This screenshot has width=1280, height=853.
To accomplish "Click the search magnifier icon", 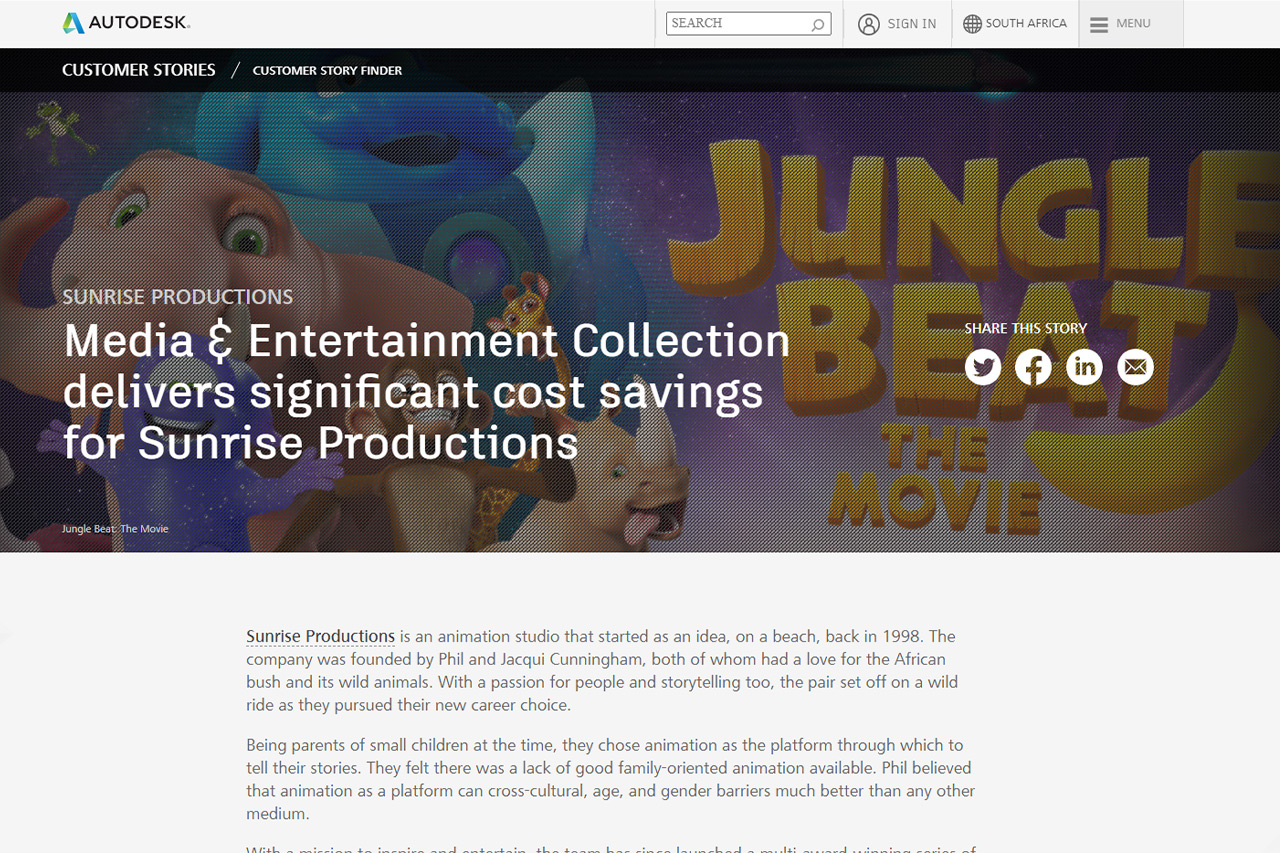I will 818,24.
